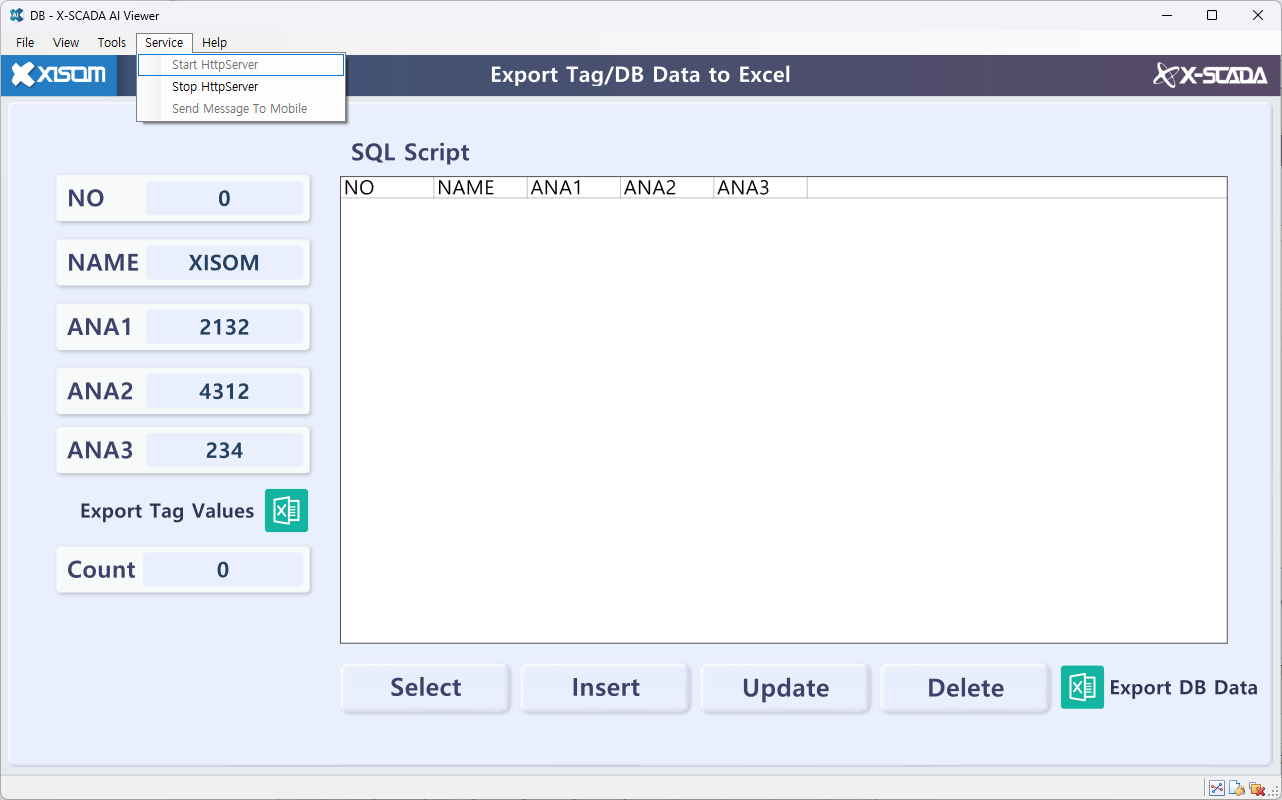This screenshot has width=1282, height=800.
Task: Click the tagged document icon in status bar
Action: [1237, 789]
